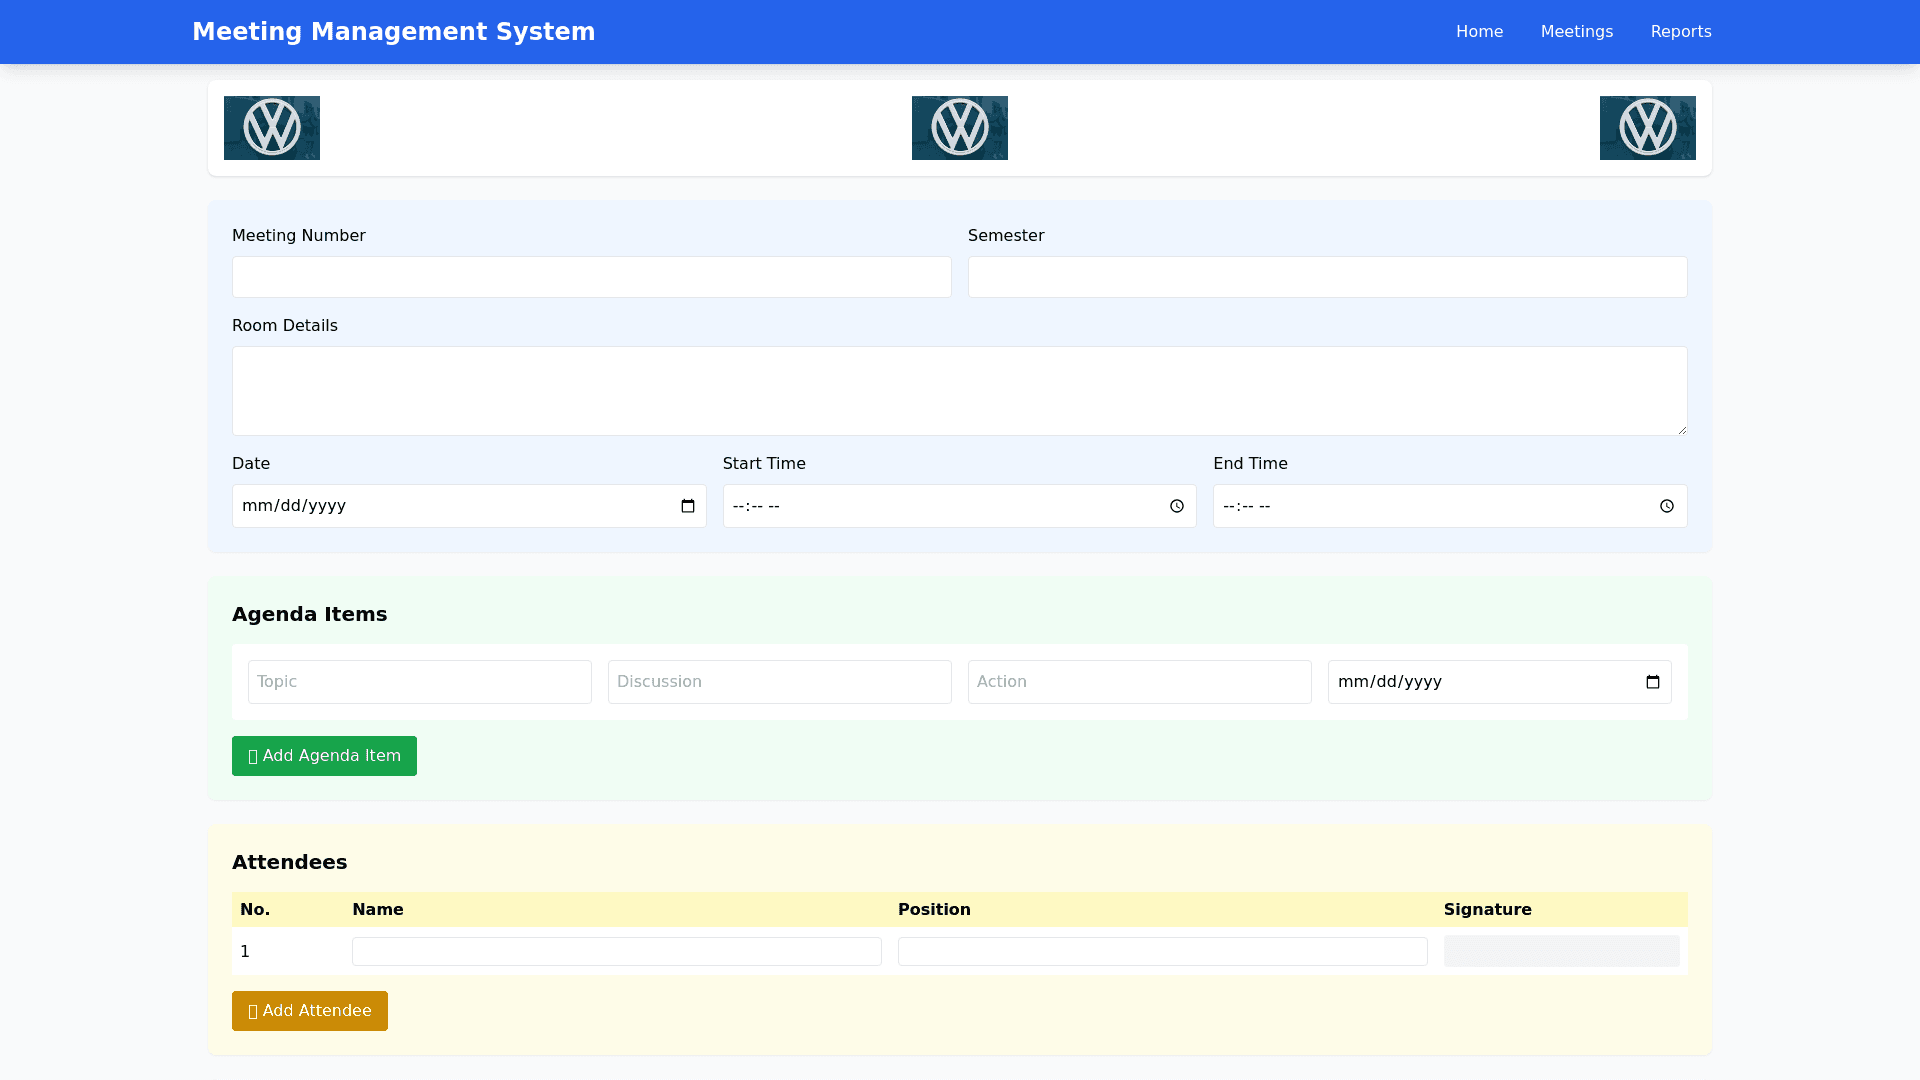The image size is (1920, 1080).
Task: Focus the Semester input field
Action: click(x=1327, y=277)
